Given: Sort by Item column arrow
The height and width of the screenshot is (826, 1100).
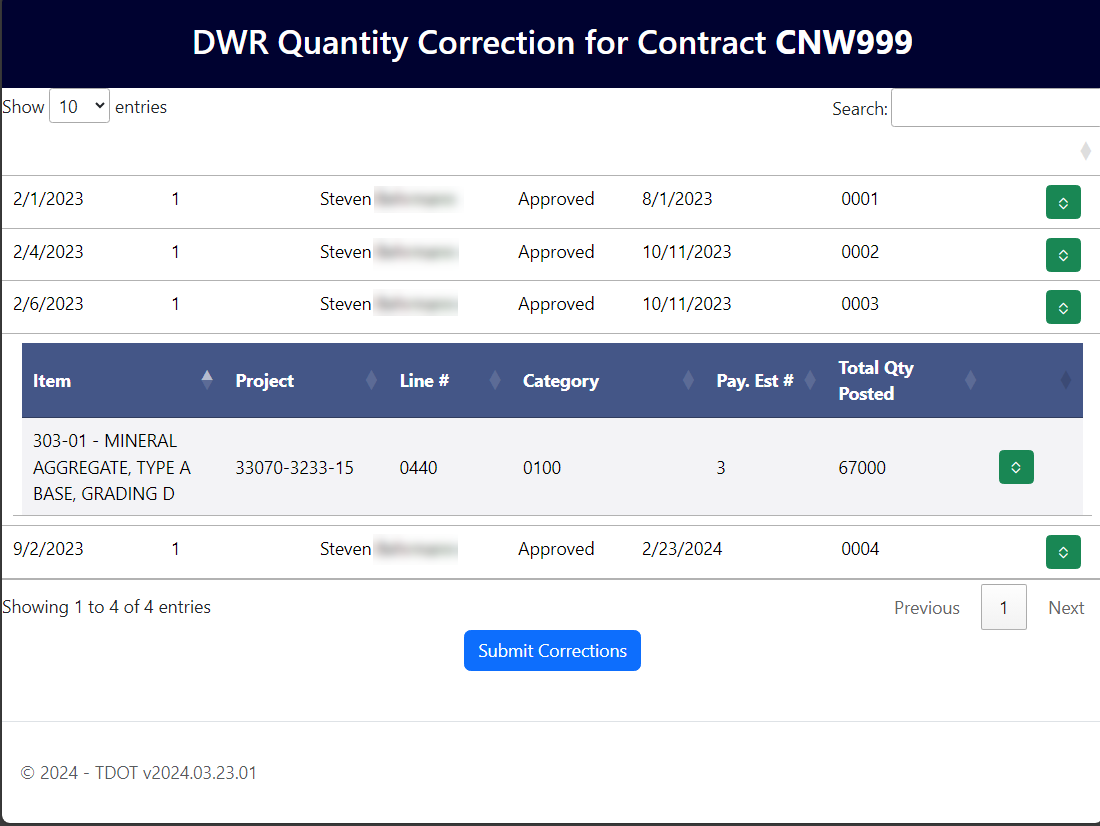Looking at the screenshot, I should click(x=207, y=380).
